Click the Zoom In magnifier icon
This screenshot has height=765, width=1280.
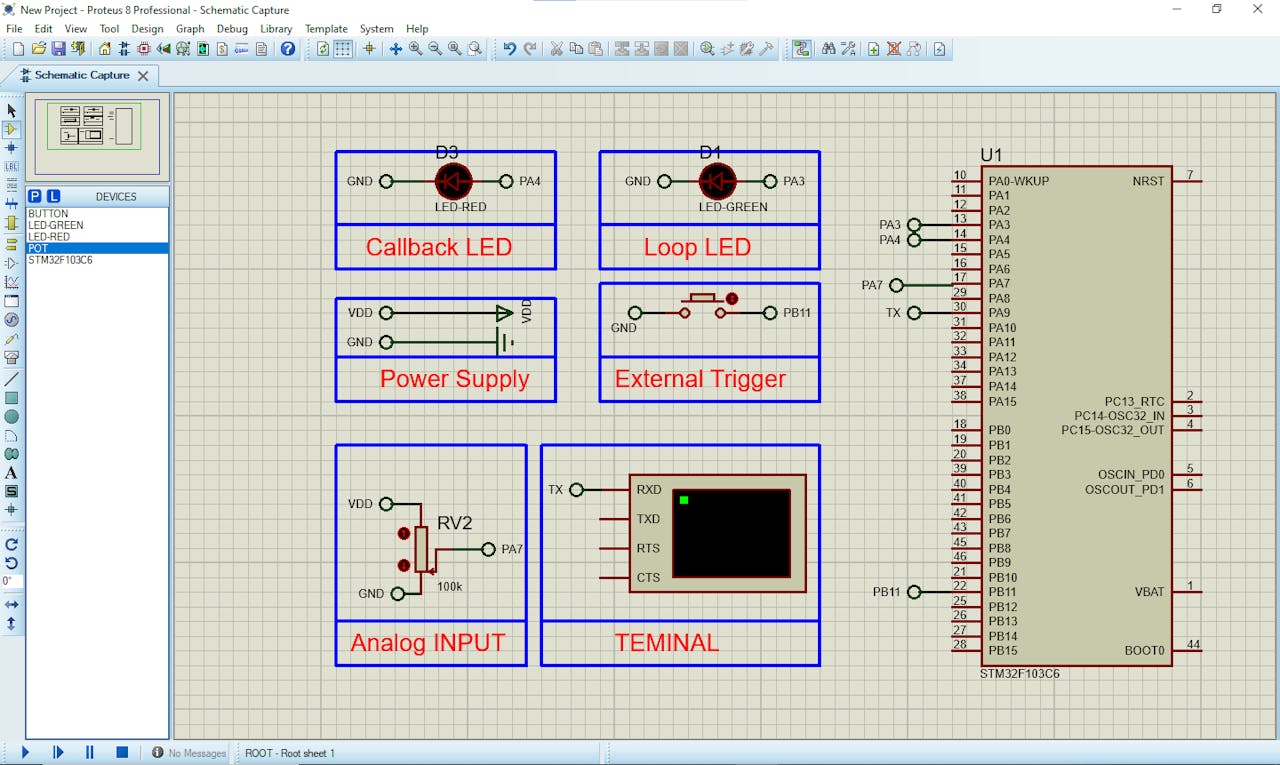click(415, 49)
